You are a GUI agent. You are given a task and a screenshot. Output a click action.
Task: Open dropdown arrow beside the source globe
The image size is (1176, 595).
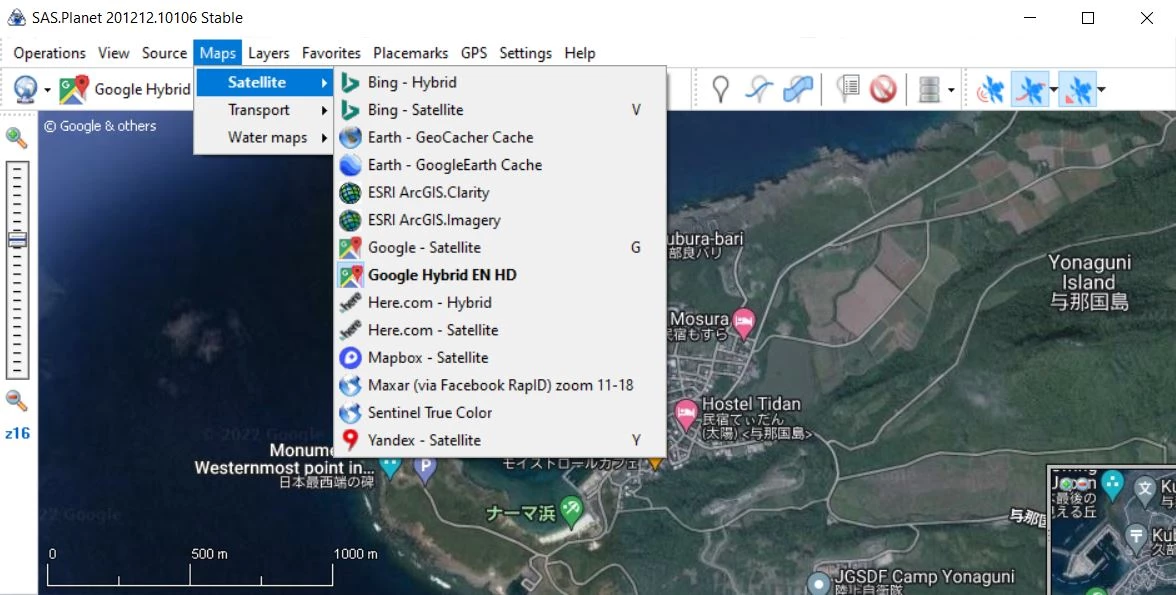(47, 90)
